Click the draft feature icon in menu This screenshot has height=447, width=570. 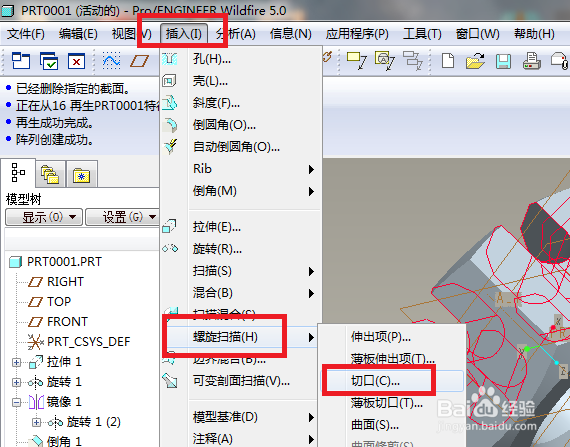point(170,103)
